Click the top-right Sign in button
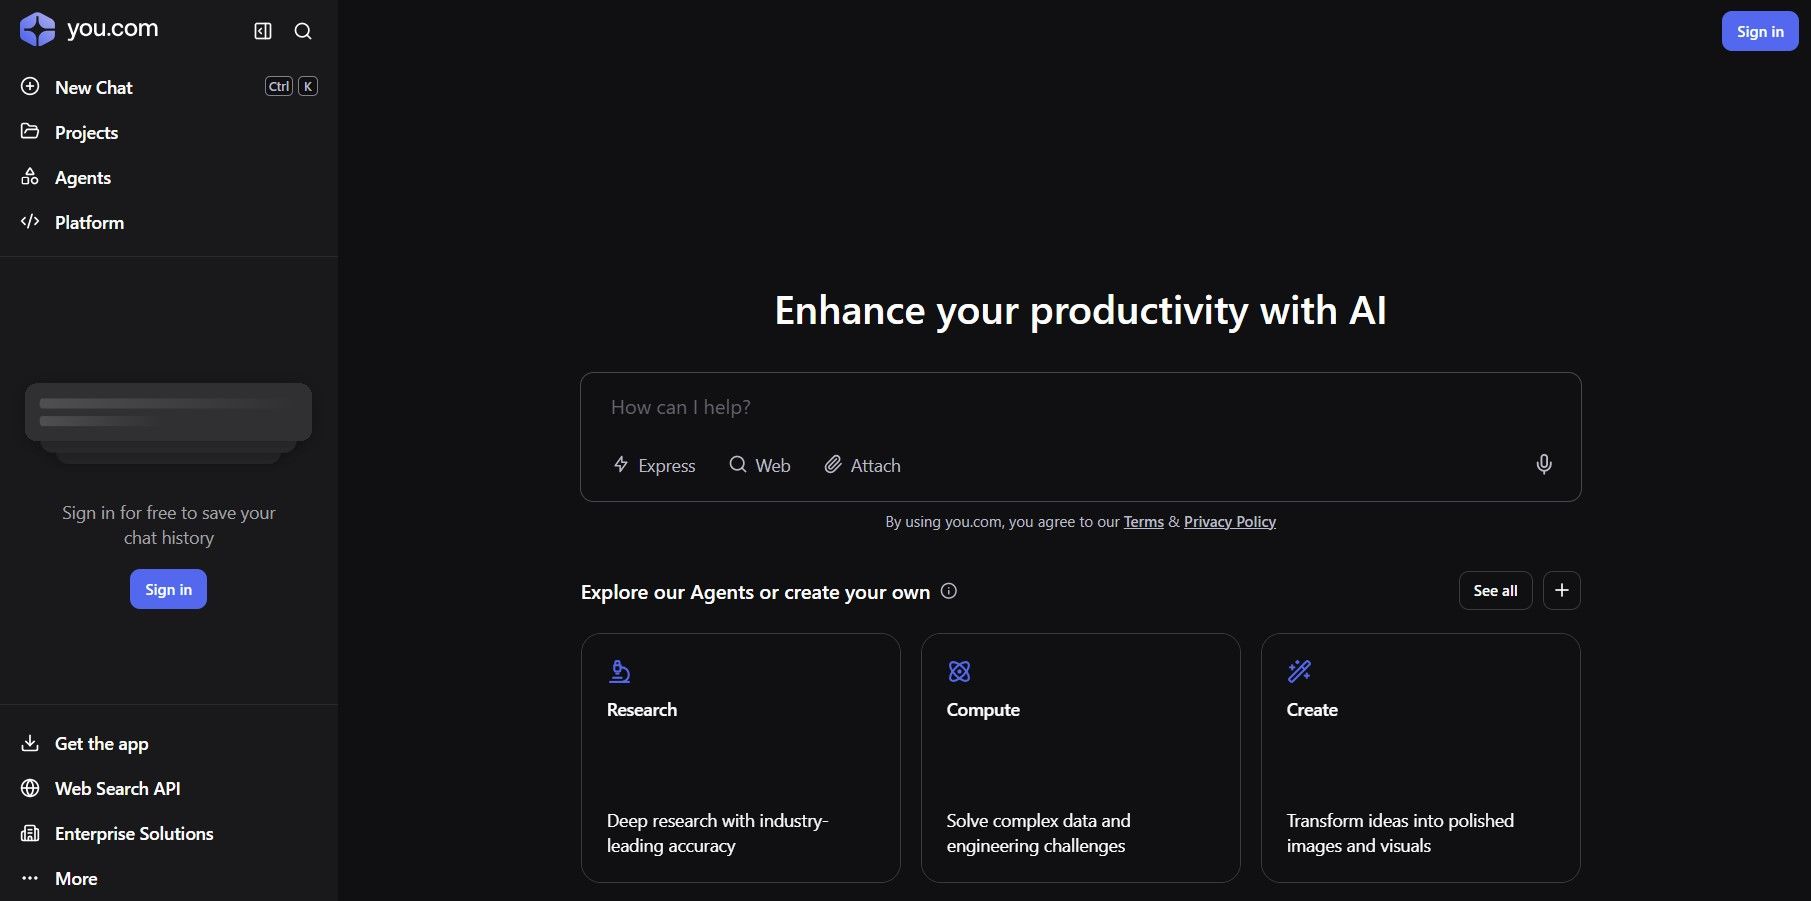 pos(1759,31)
